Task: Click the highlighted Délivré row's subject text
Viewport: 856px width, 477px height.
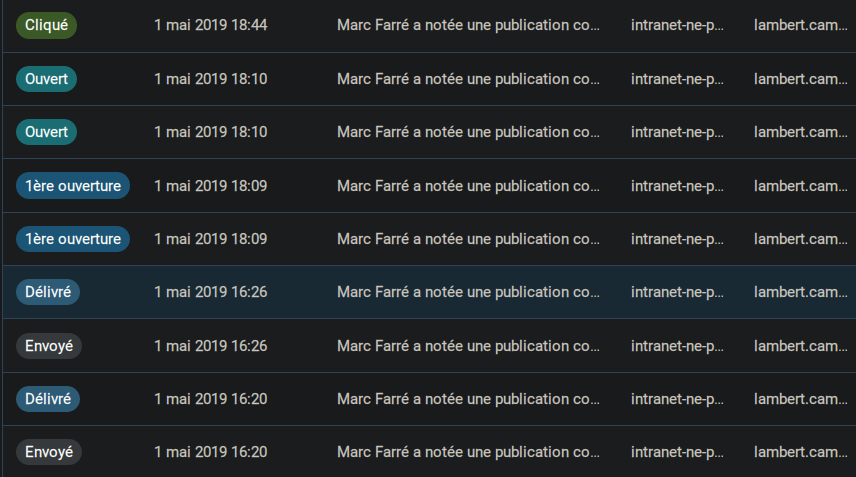Action: [x=468, y=292]
